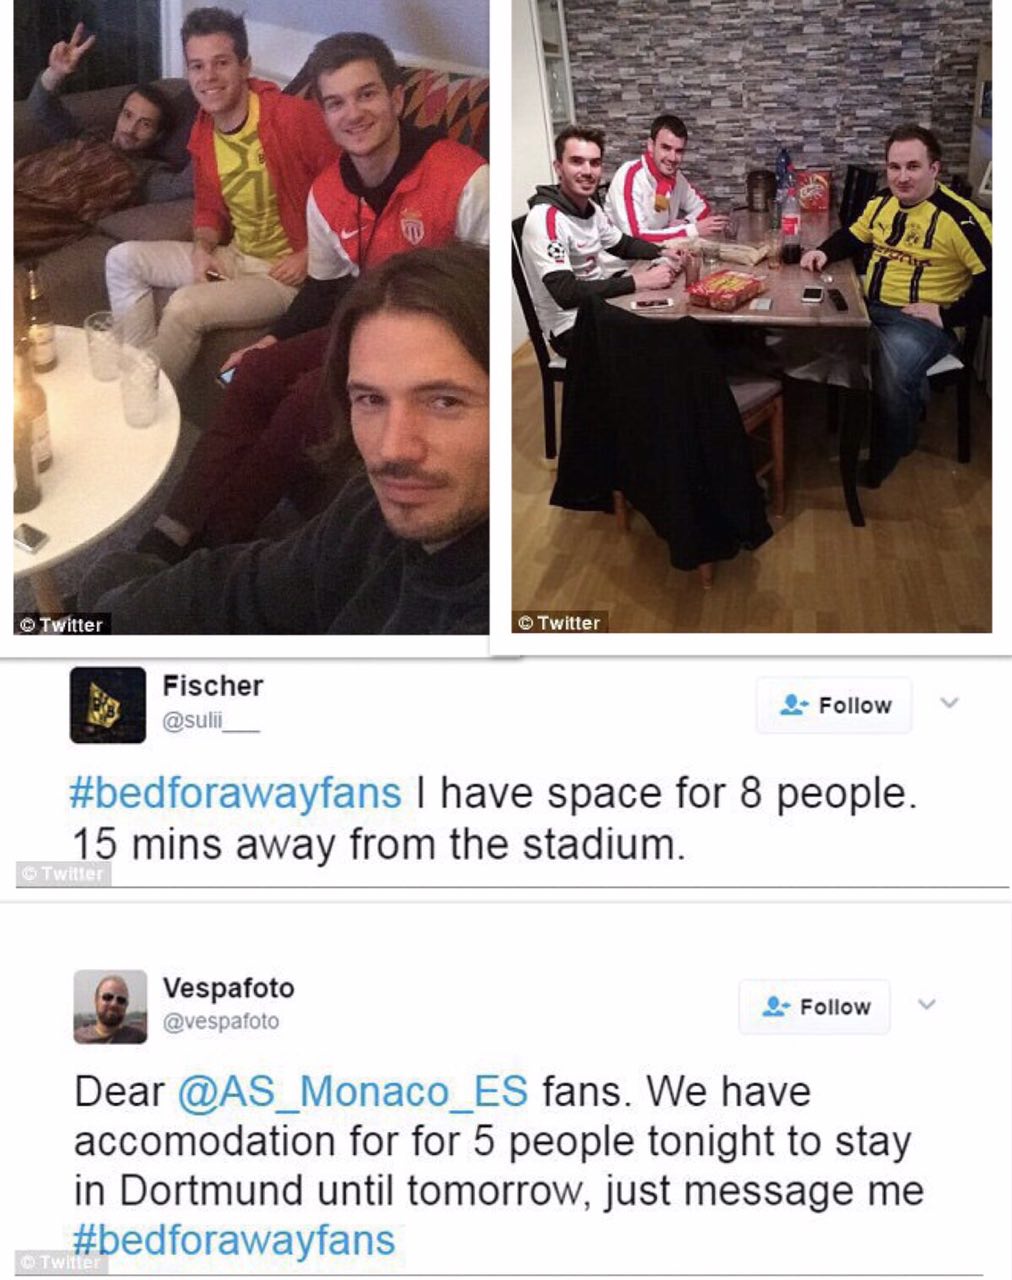Click the person-plus icon in Vespafoto's Follow button
Viewport: 1012px width, 1280px height.
click(x=776, y=1007)
